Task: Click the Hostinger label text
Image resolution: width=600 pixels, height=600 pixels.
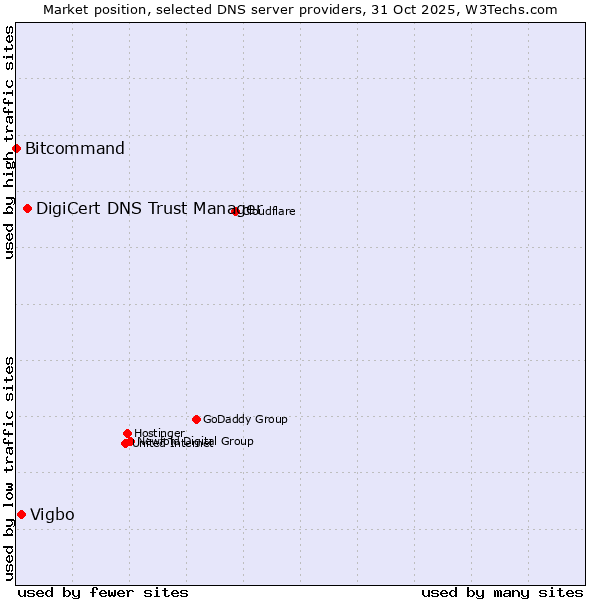Action: click(159, 433)
